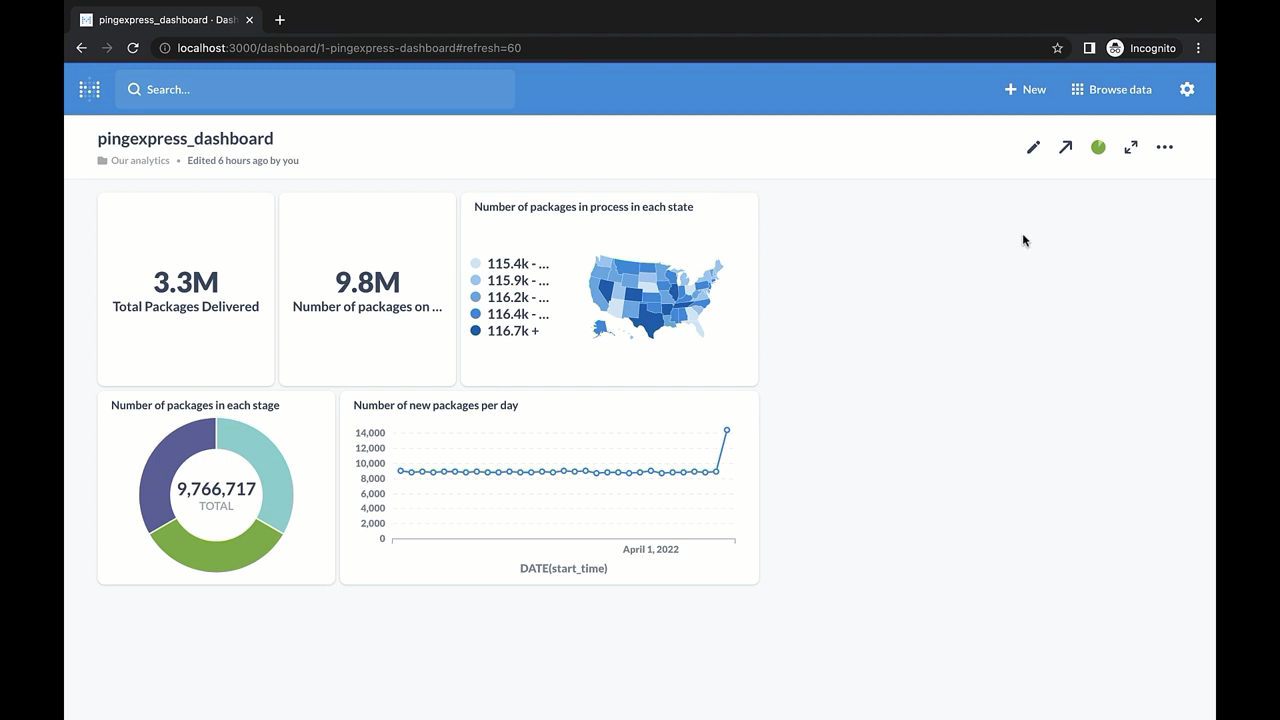Open the dashboard's ellipsis options menu
Screen dimensions: 1280x720
[x=1164, y=147]
